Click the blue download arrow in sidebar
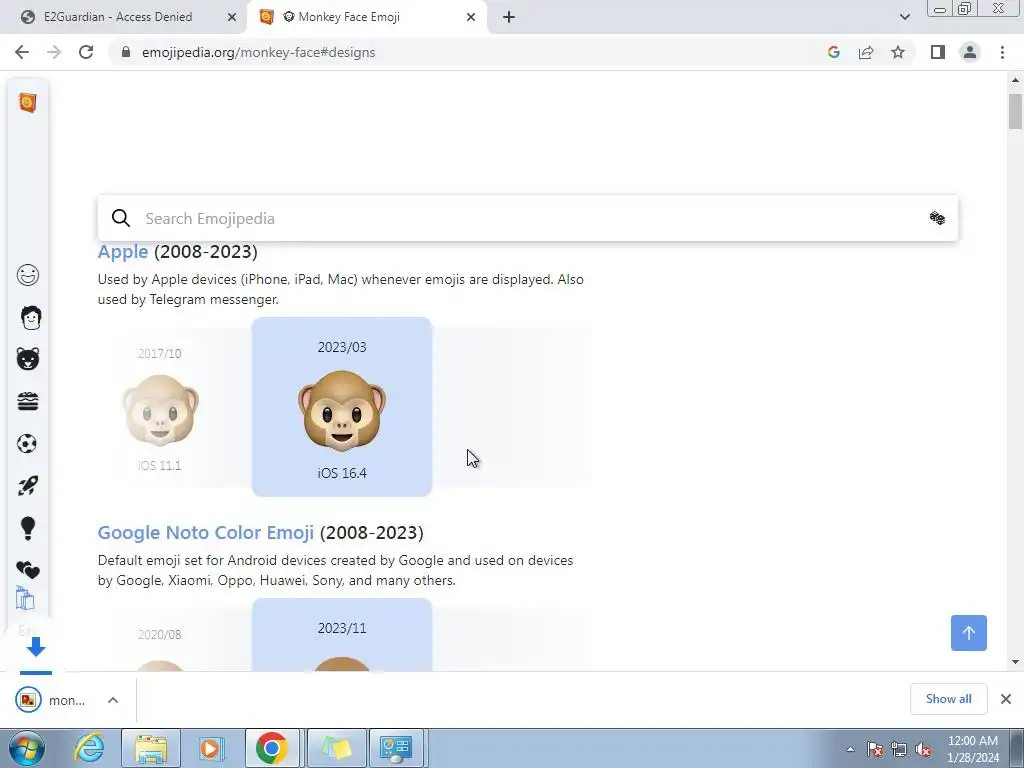 click(x=36, y=647)
